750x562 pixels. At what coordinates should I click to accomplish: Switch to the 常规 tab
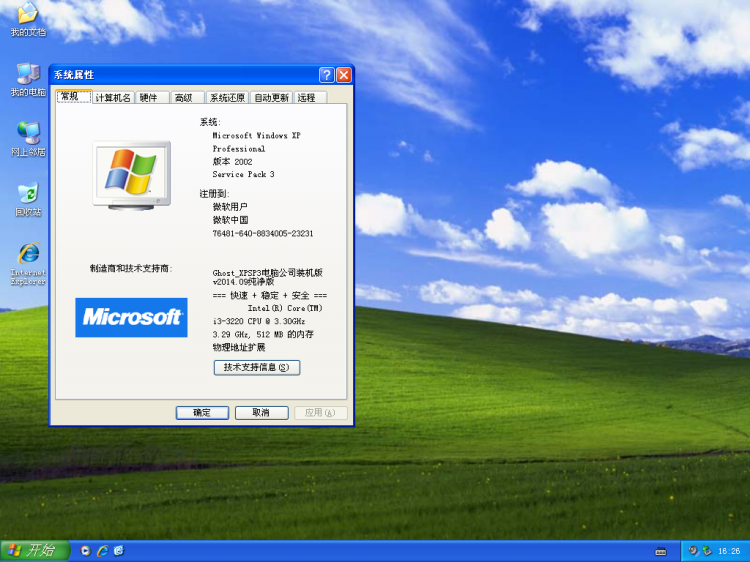[74, 97]
